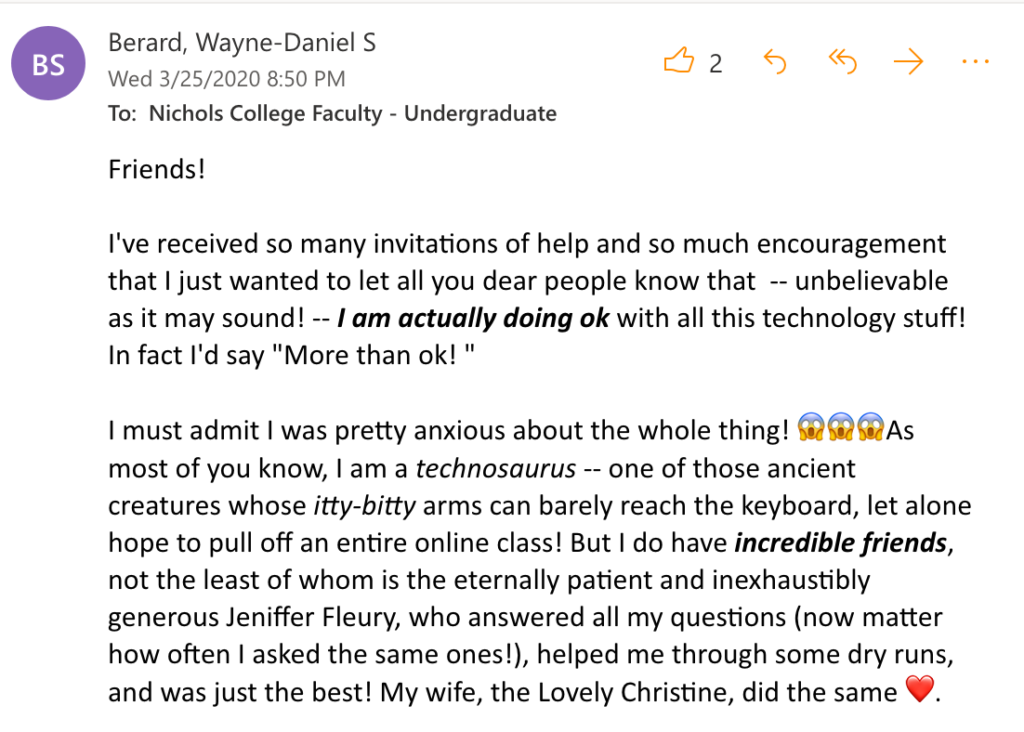Image resolution: width=1024 pixels, height=732 pixels.
Task: Open the More actions ellipsis menu
Action: 974,63
